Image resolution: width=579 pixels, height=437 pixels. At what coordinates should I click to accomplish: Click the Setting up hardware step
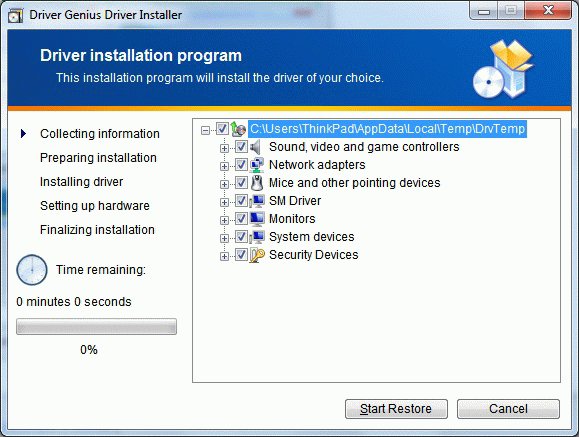click(95, 206)
